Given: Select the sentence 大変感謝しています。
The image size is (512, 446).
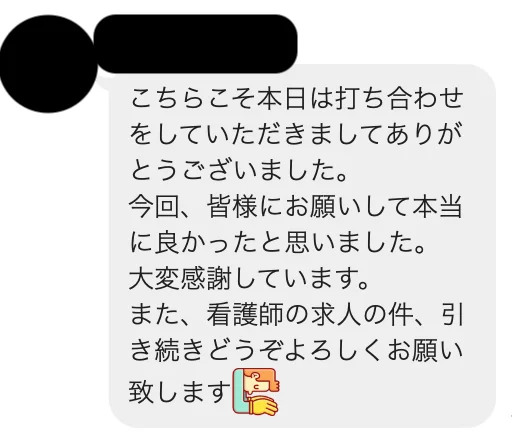Looking at the screenshot, I should (249, 279).
